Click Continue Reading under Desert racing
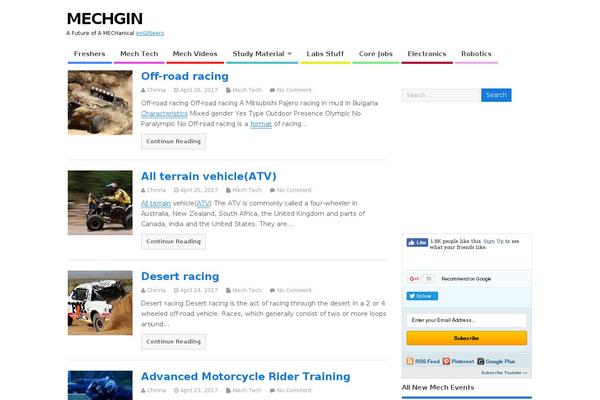This screenshot has width=600, height=400. (x=173, y=341)
